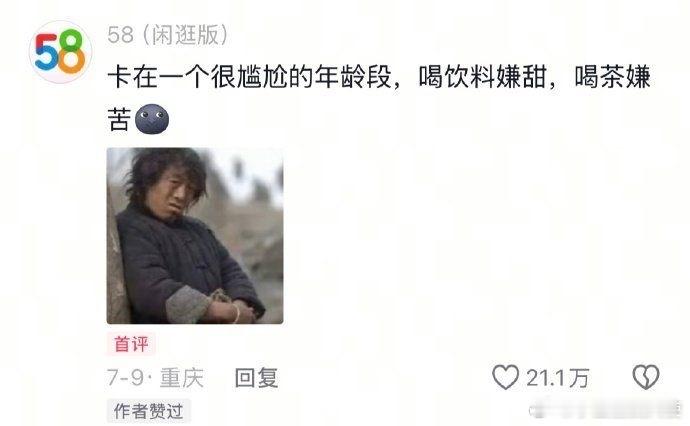The width and height of the screenshot is (690, 426).
Task: Dislike the comment with the broken heart icon
Action: [x=646, y=377]
